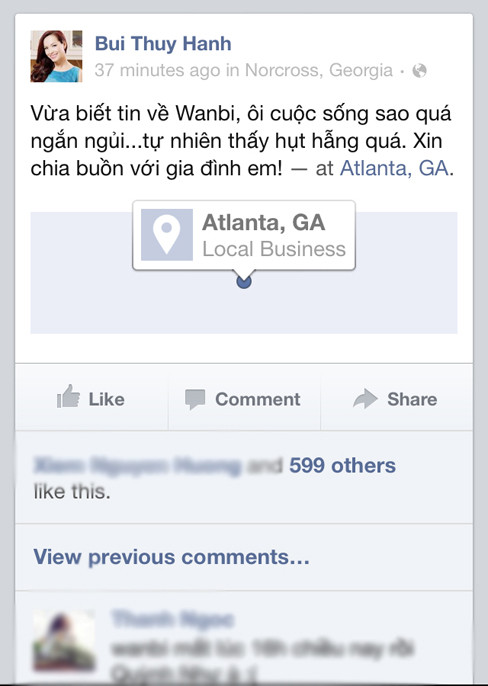This screenshot has width=488, height=686.
Task: Open the blurred commenter's avatar
Action: click(64, 641)
